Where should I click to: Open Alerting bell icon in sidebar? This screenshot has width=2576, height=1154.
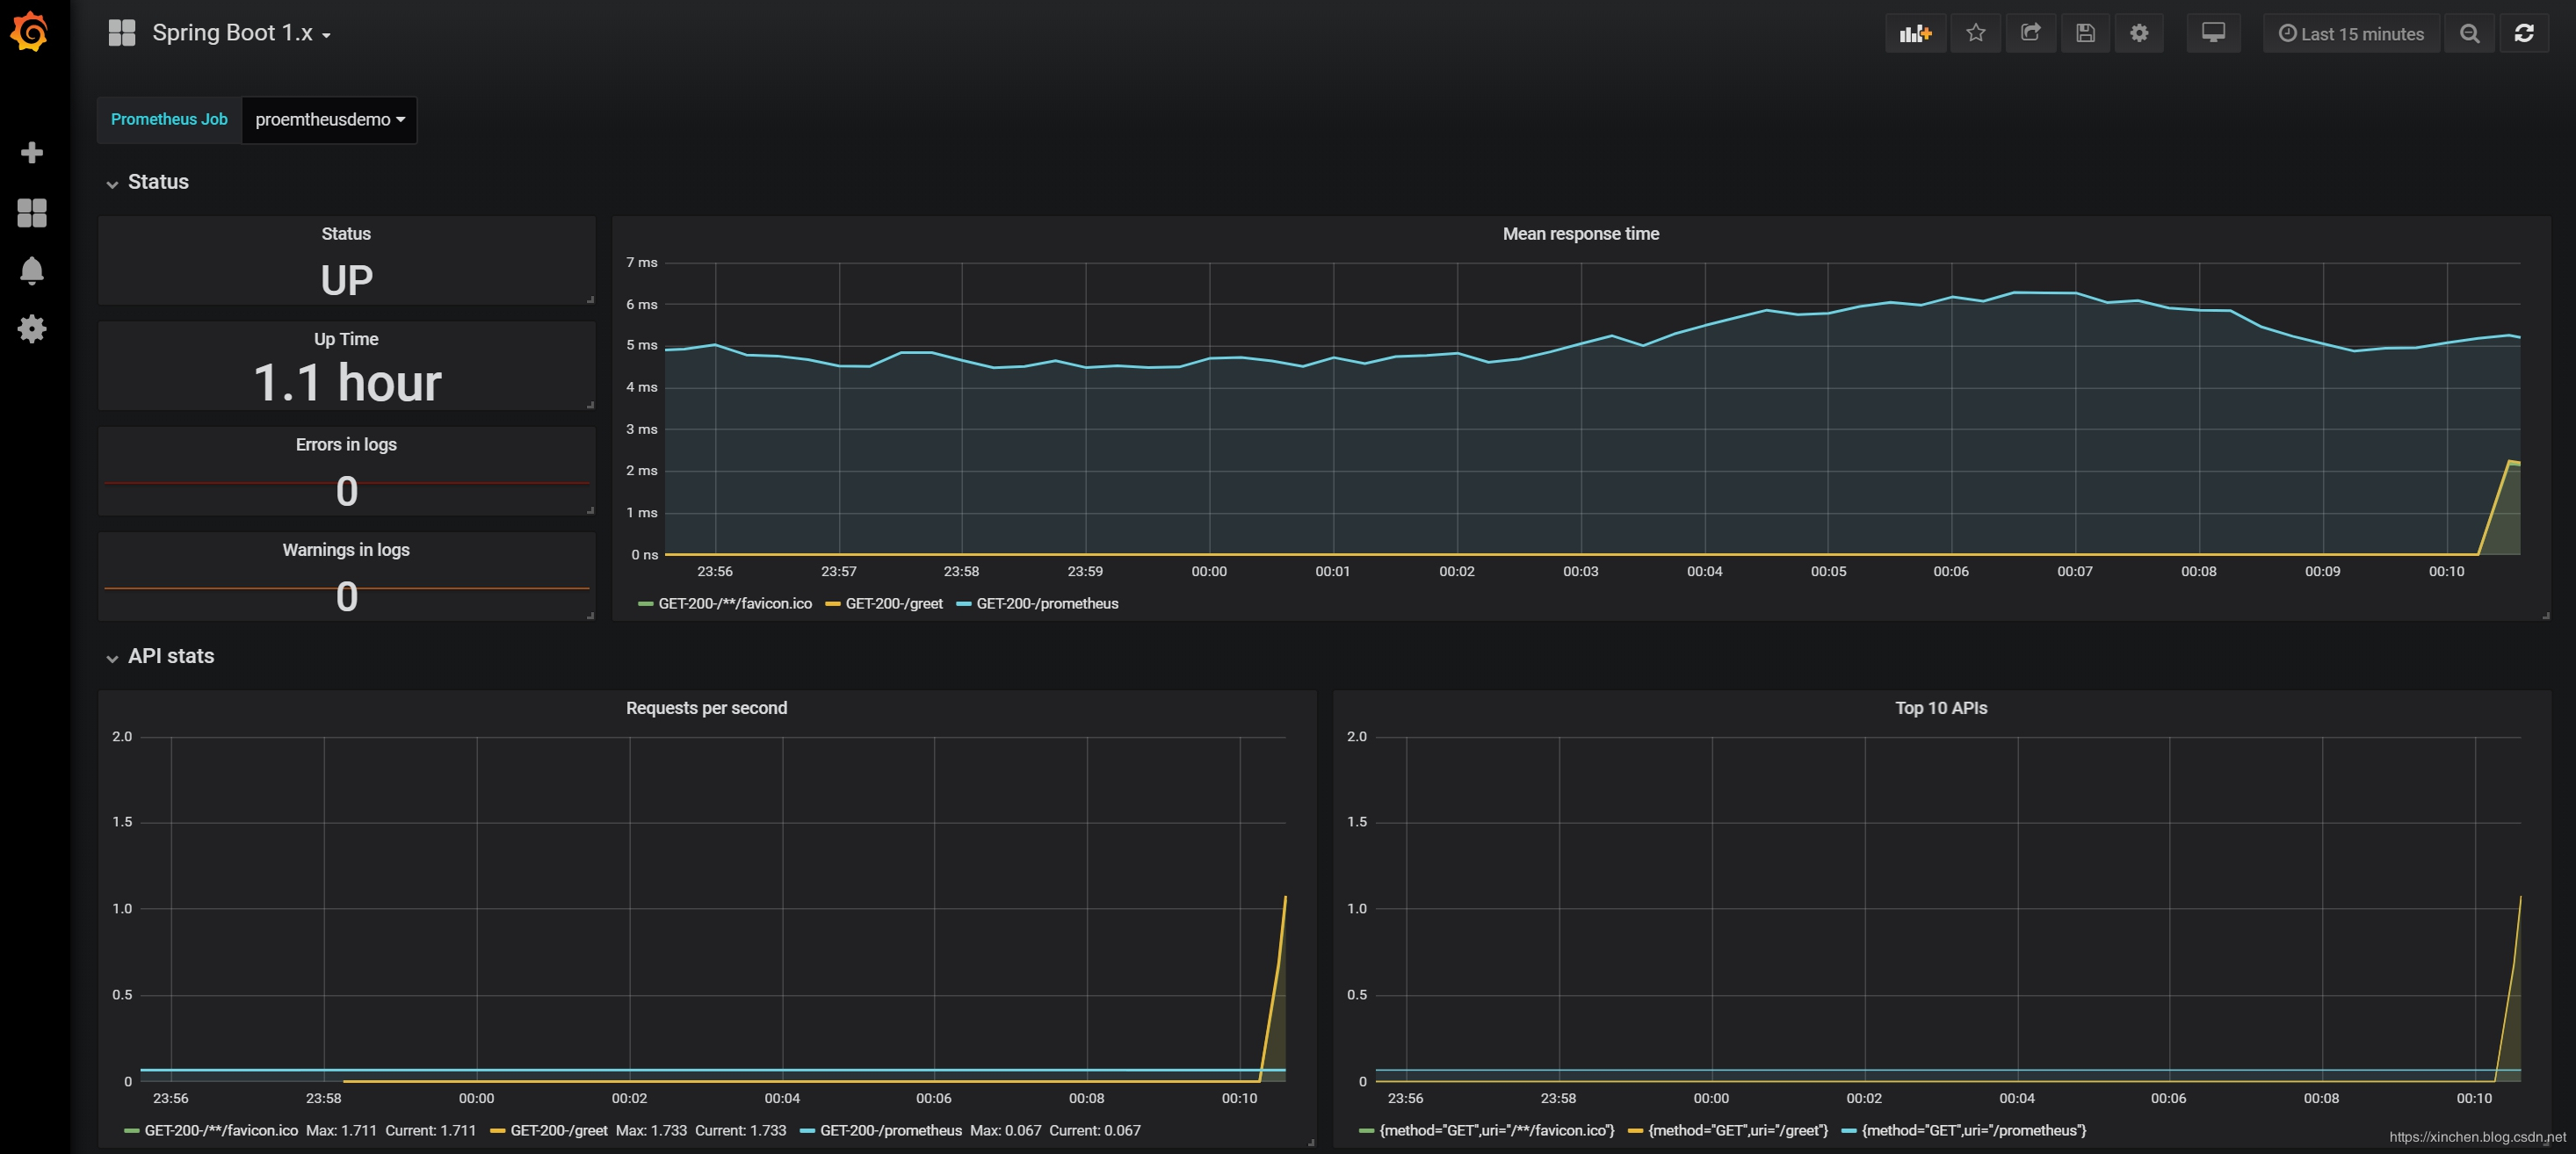(x=32, y=270)
